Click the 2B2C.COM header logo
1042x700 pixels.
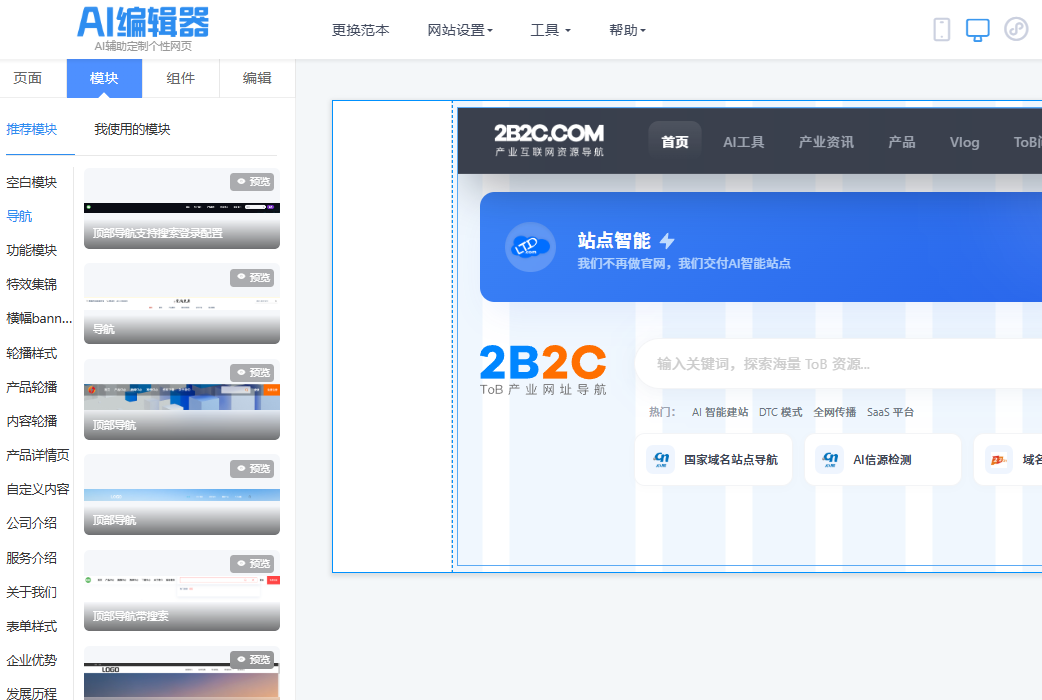(x=549, y=140)
